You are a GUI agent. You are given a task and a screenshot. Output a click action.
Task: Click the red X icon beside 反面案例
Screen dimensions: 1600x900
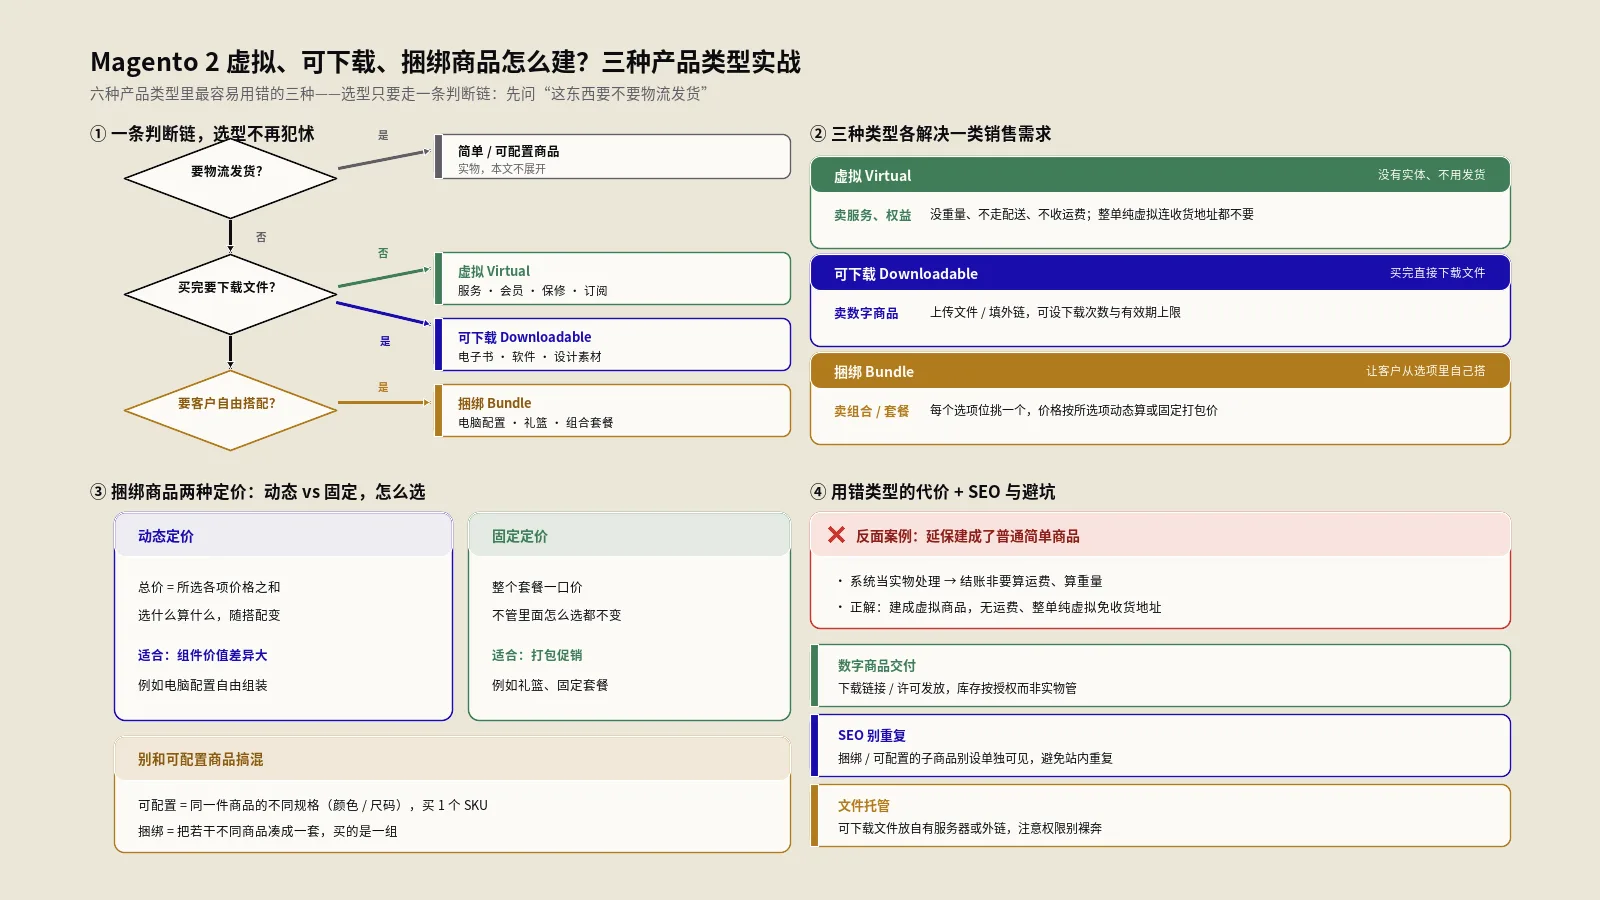pyautogui.click(x=836, y=535)
